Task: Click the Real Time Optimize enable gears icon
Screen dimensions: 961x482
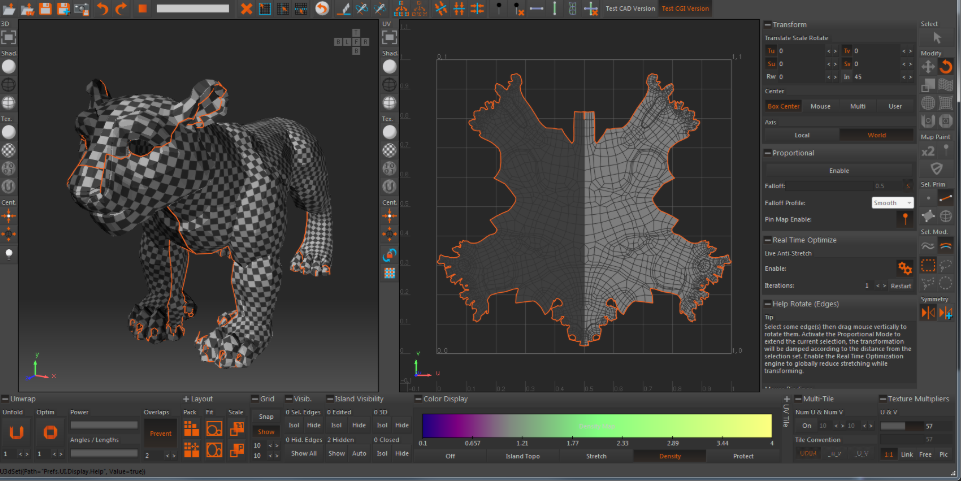Action: 903,268
